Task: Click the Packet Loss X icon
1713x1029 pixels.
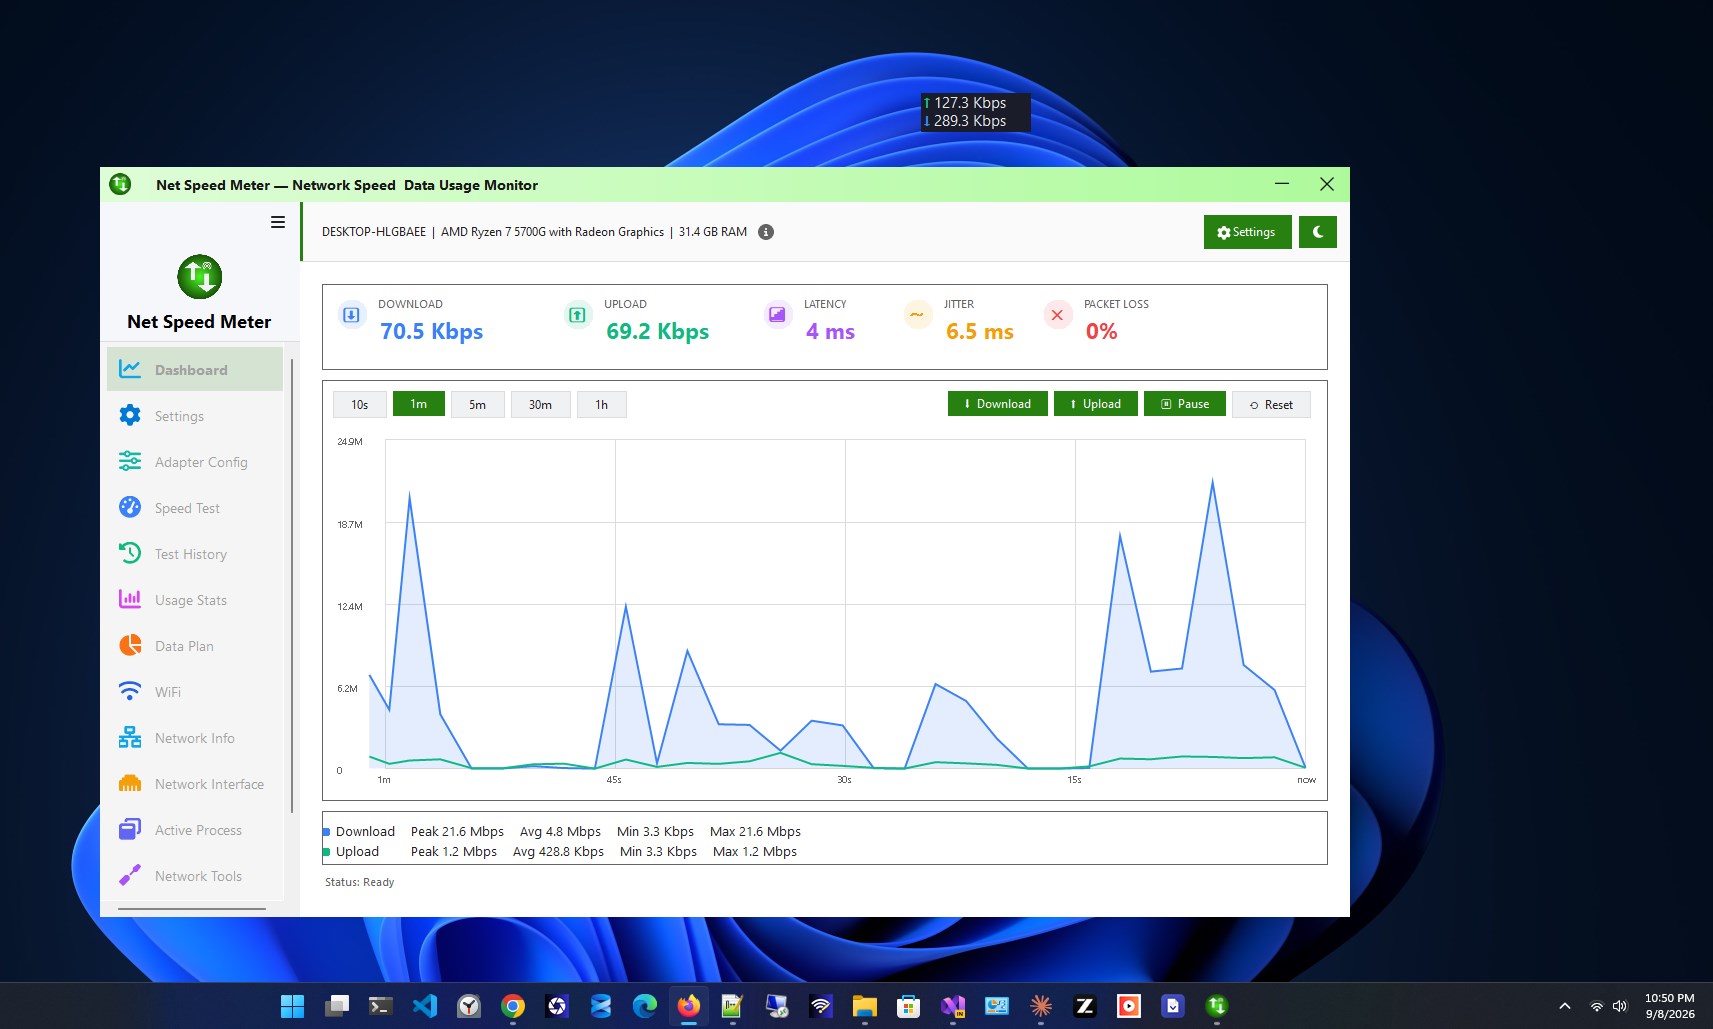Action: pyautogui.click(x=1057, y=315)
